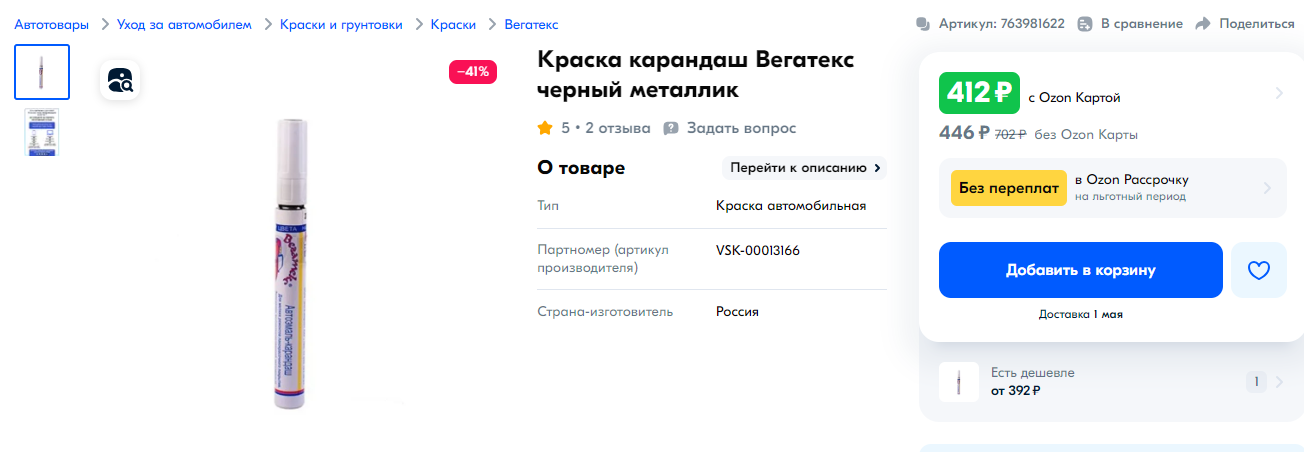Open Перейти к описанию link

pos(804,168)
